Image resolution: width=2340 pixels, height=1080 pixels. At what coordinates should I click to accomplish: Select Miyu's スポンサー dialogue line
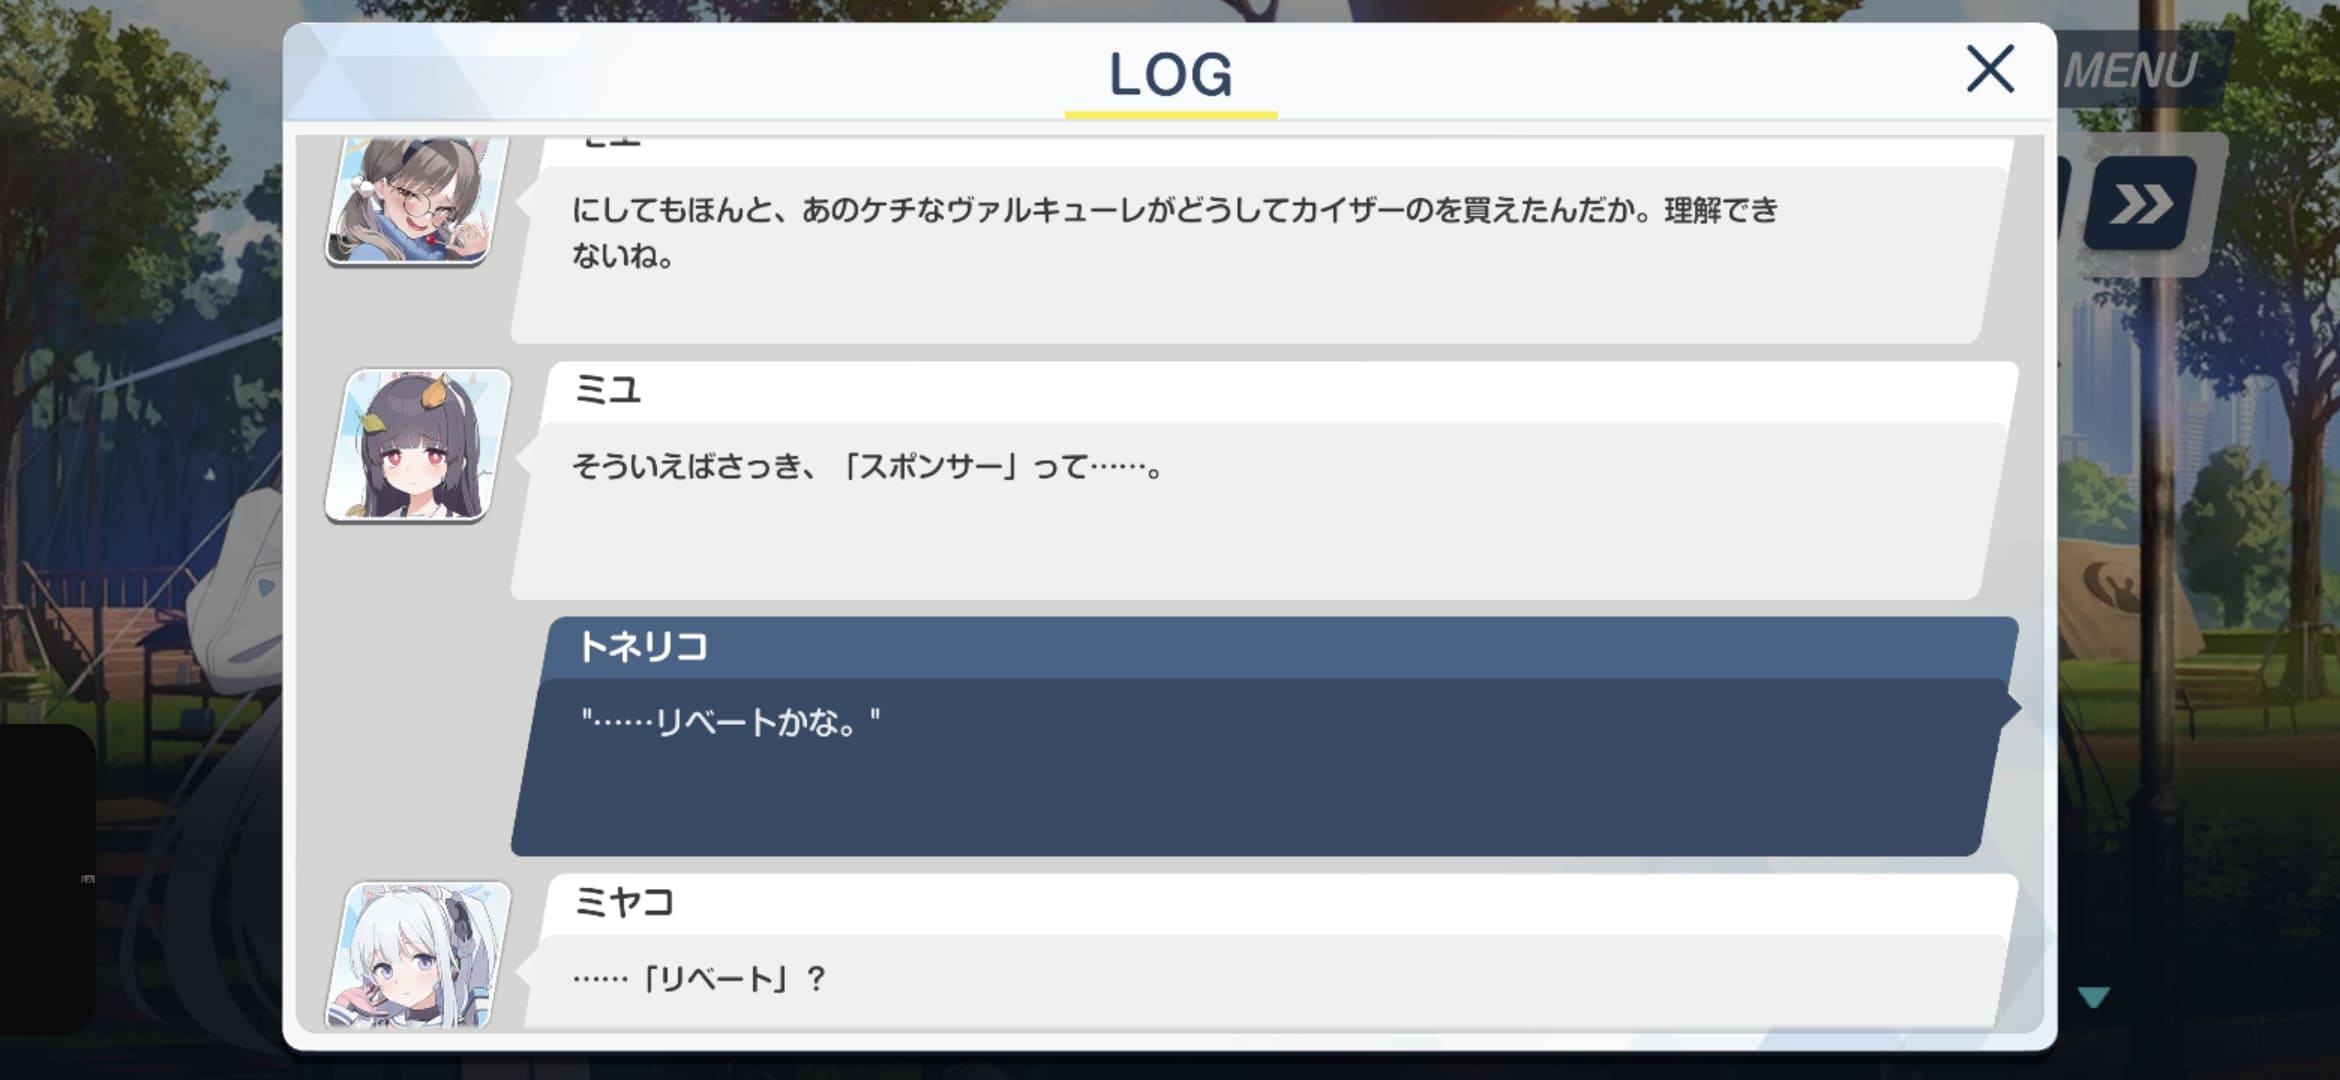point(868,466)
